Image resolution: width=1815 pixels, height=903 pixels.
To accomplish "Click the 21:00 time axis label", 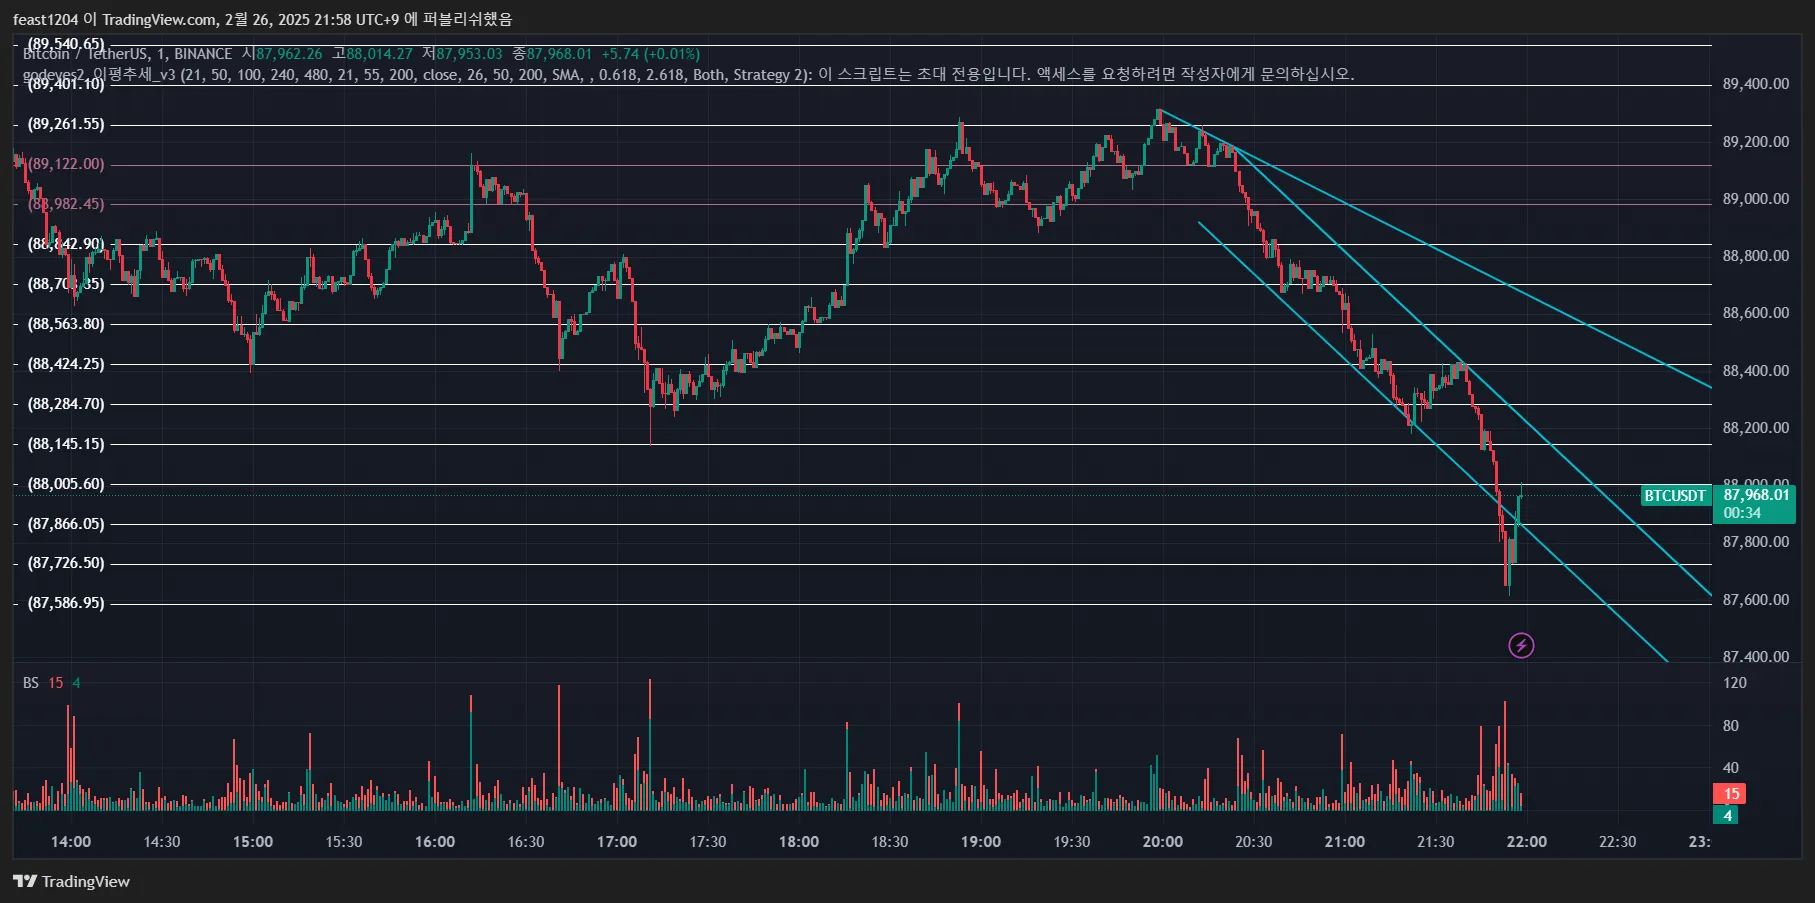I will tap(1345, 842).
